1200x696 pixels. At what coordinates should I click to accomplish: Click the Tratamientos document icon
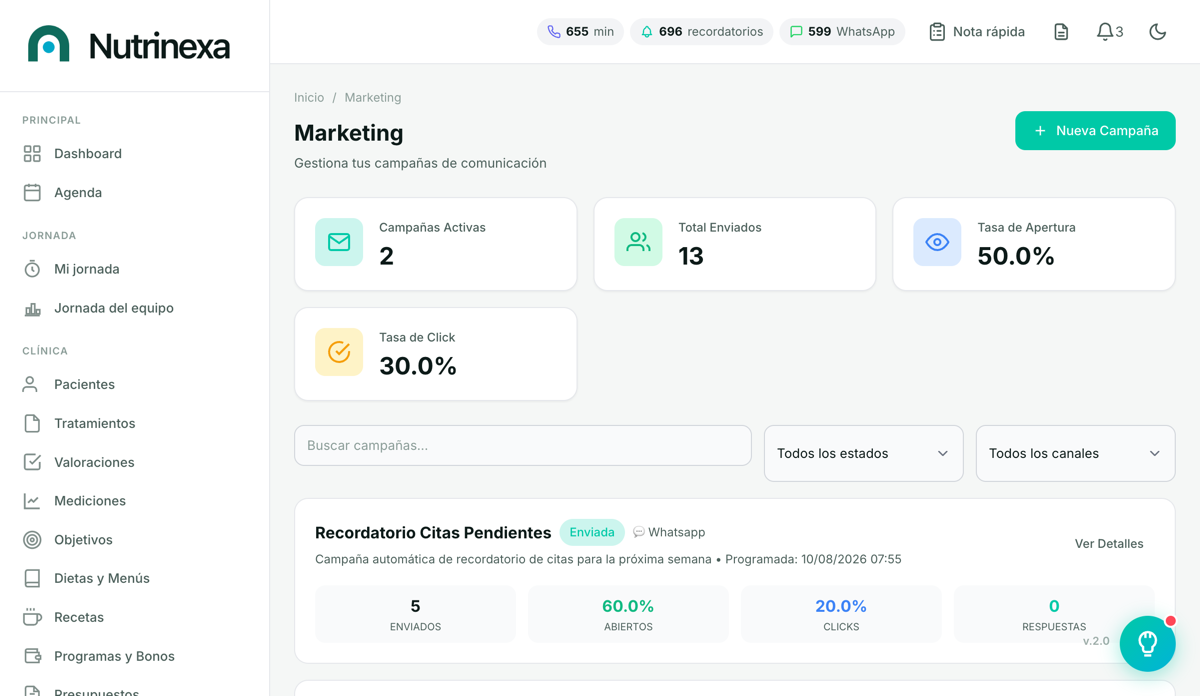coord(32,423)
